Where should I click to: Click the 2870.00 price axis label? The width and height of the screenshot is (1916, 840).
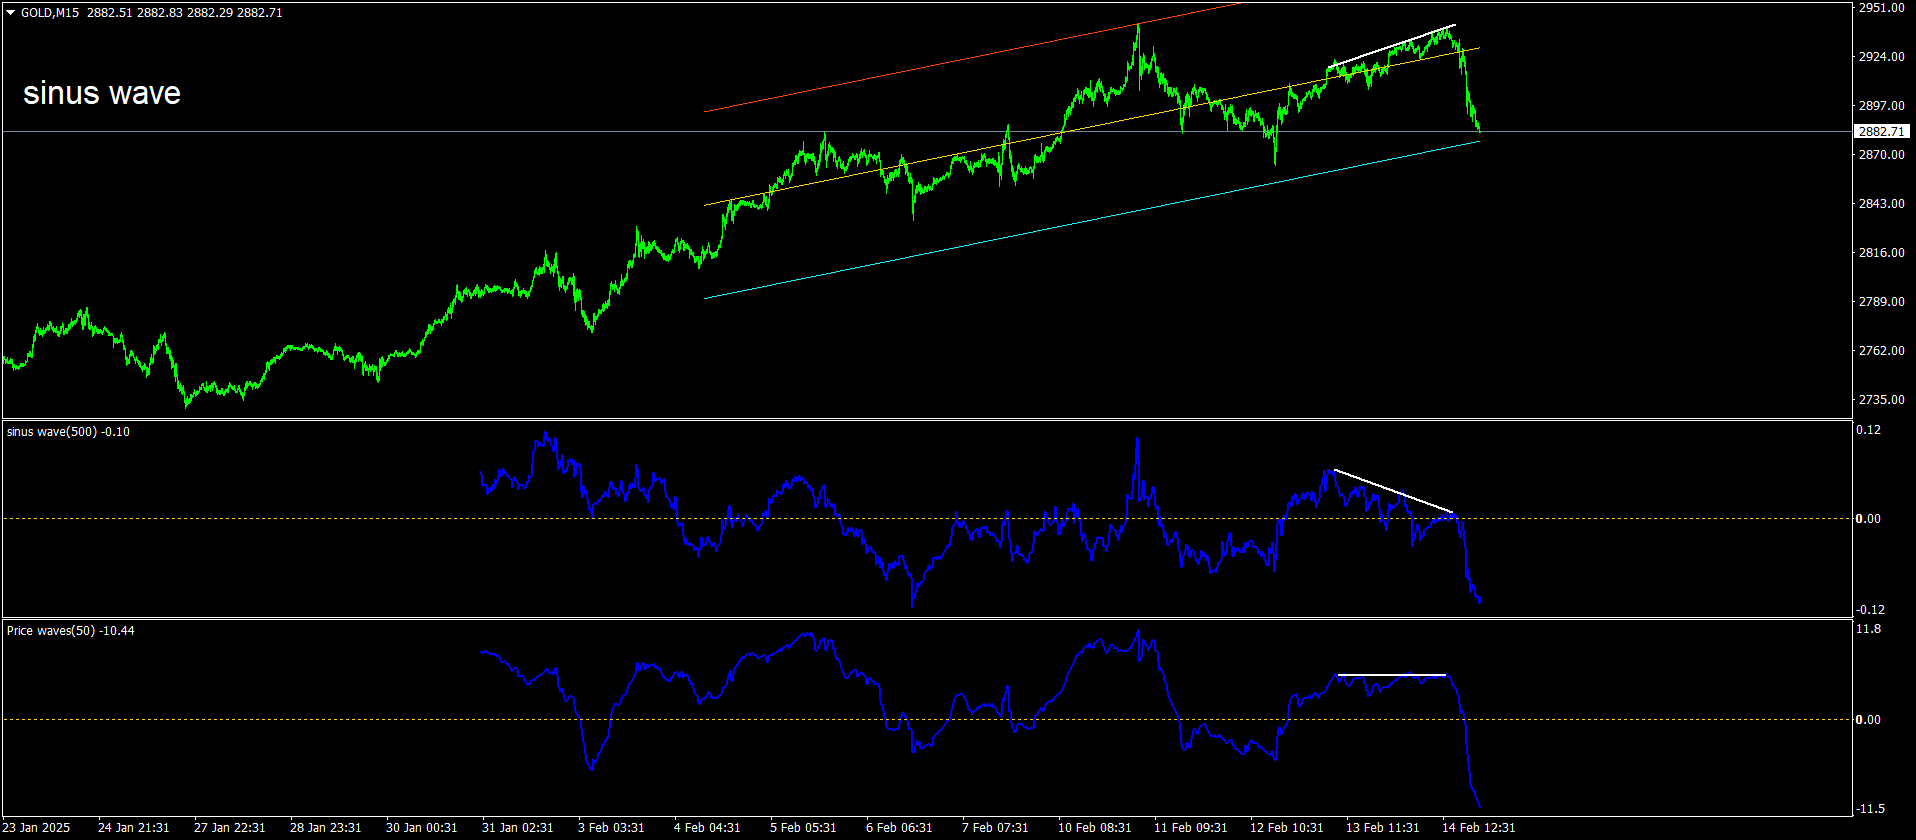1881,155
